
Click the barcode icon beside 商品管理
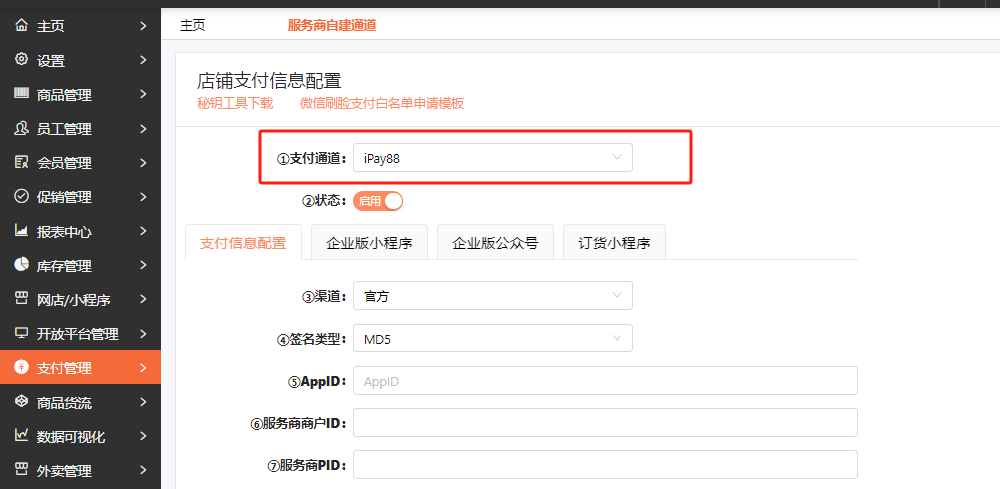[x=22, y=94]
